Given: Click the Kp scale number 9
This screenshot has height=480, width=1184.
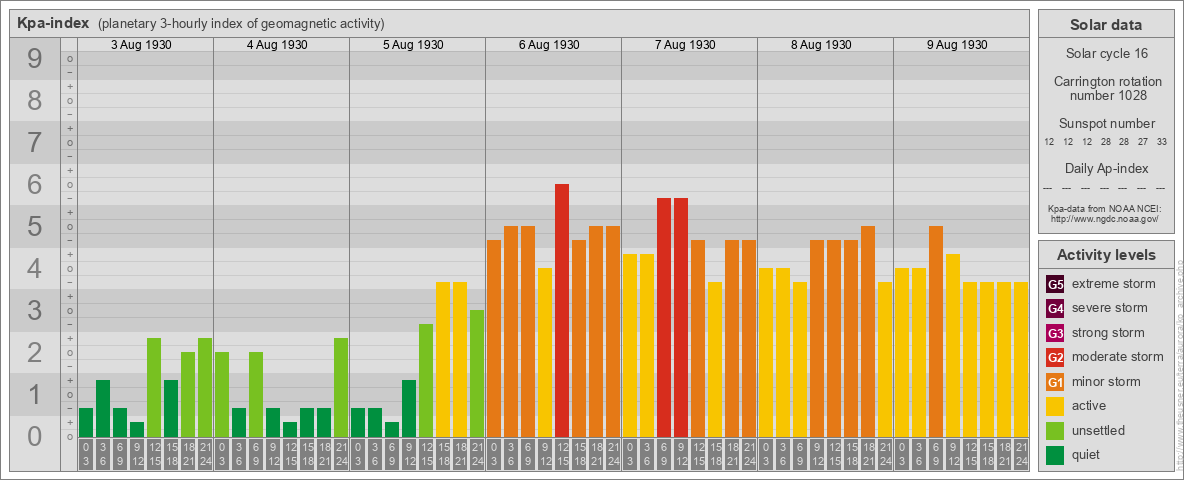Looking at the screenshot, I should click(x=34, y=59).
